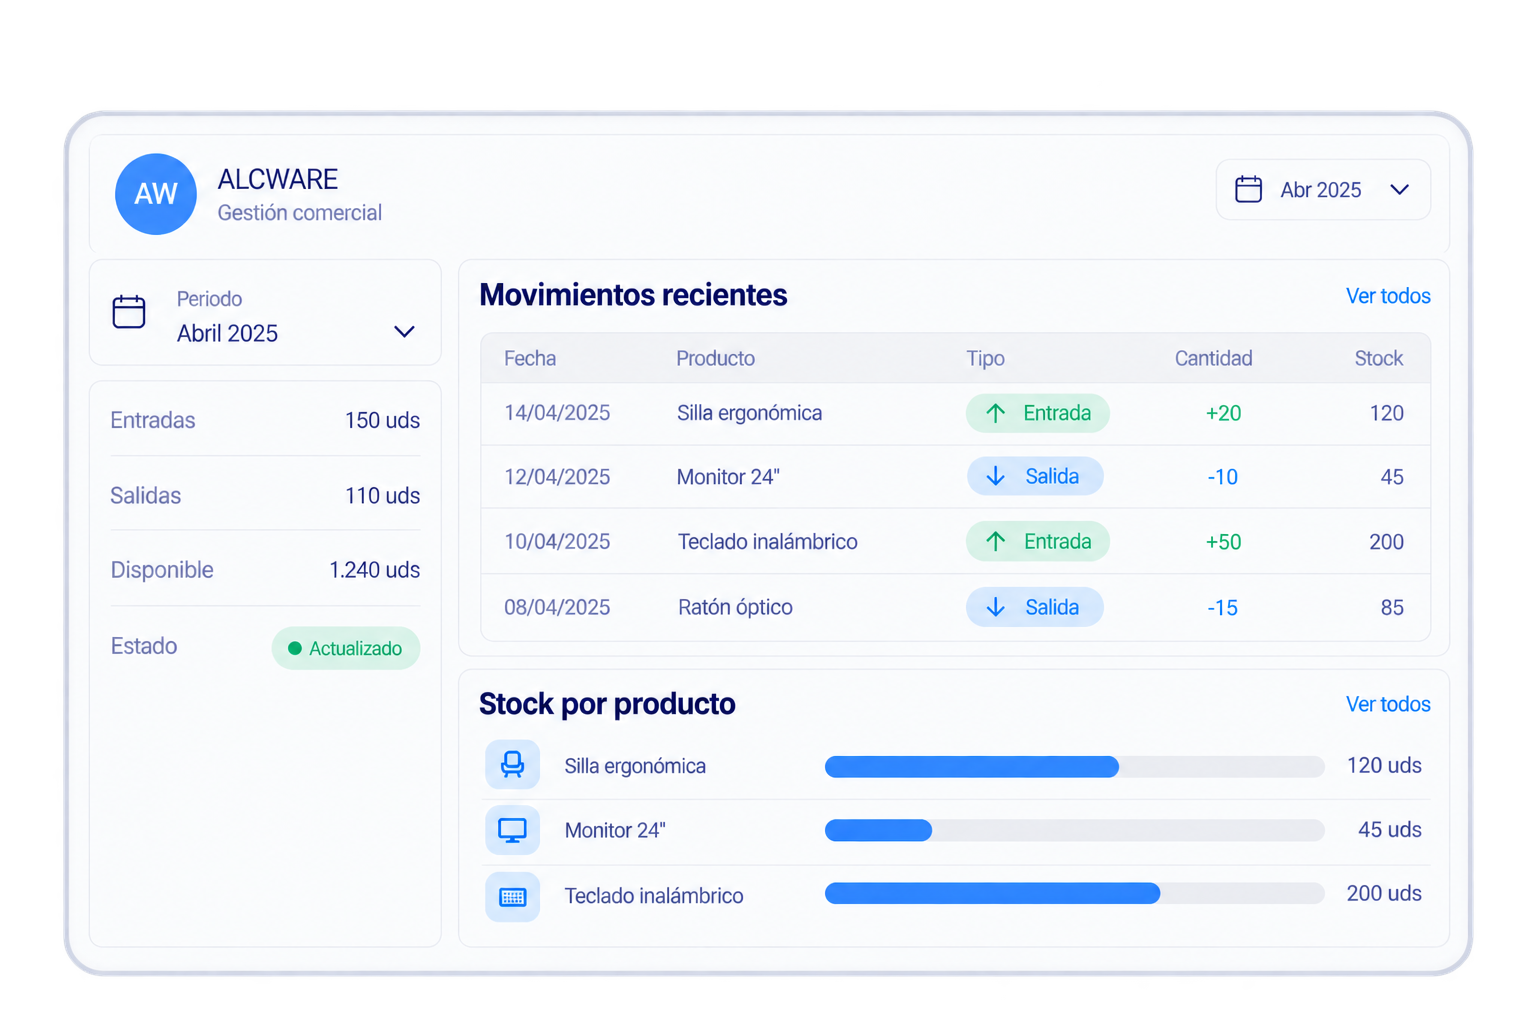The height and width of the screenshot is (1024, 1536).
Task: Click the Monitor 24" stock progress bar
Action: point(1074,830)
